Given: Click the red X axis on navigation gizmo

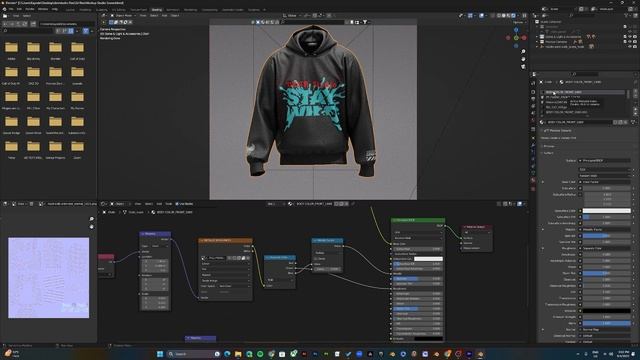Looking at the screenshot, I should 524,38.
